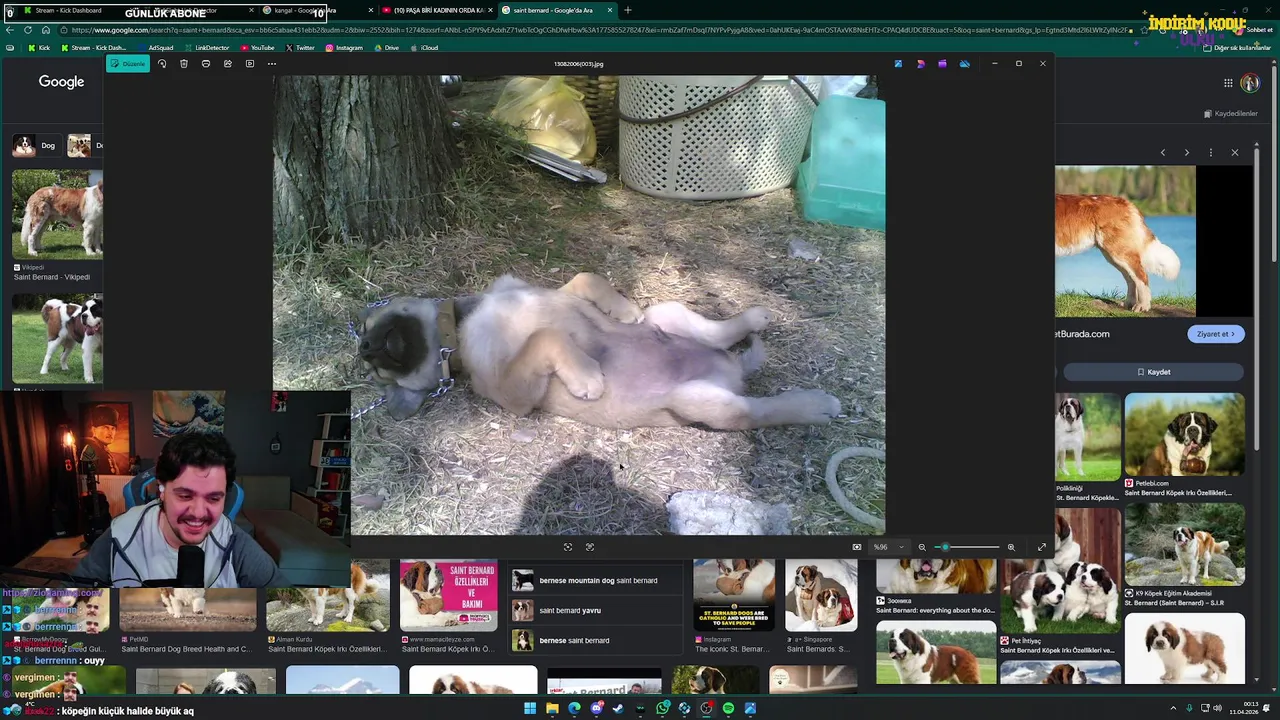Delete the photo using the trash icon

(184, 64)
